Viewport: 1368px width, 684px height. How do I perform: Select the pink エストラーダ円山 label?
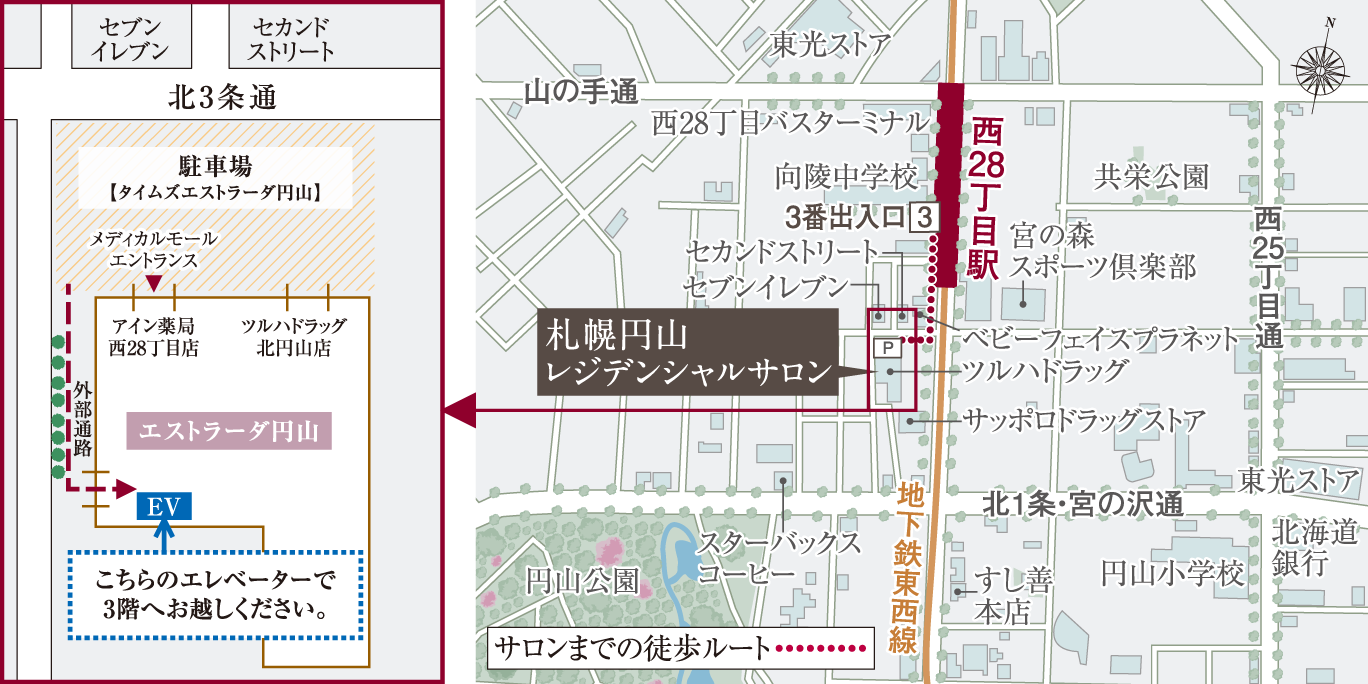point(229,432)
